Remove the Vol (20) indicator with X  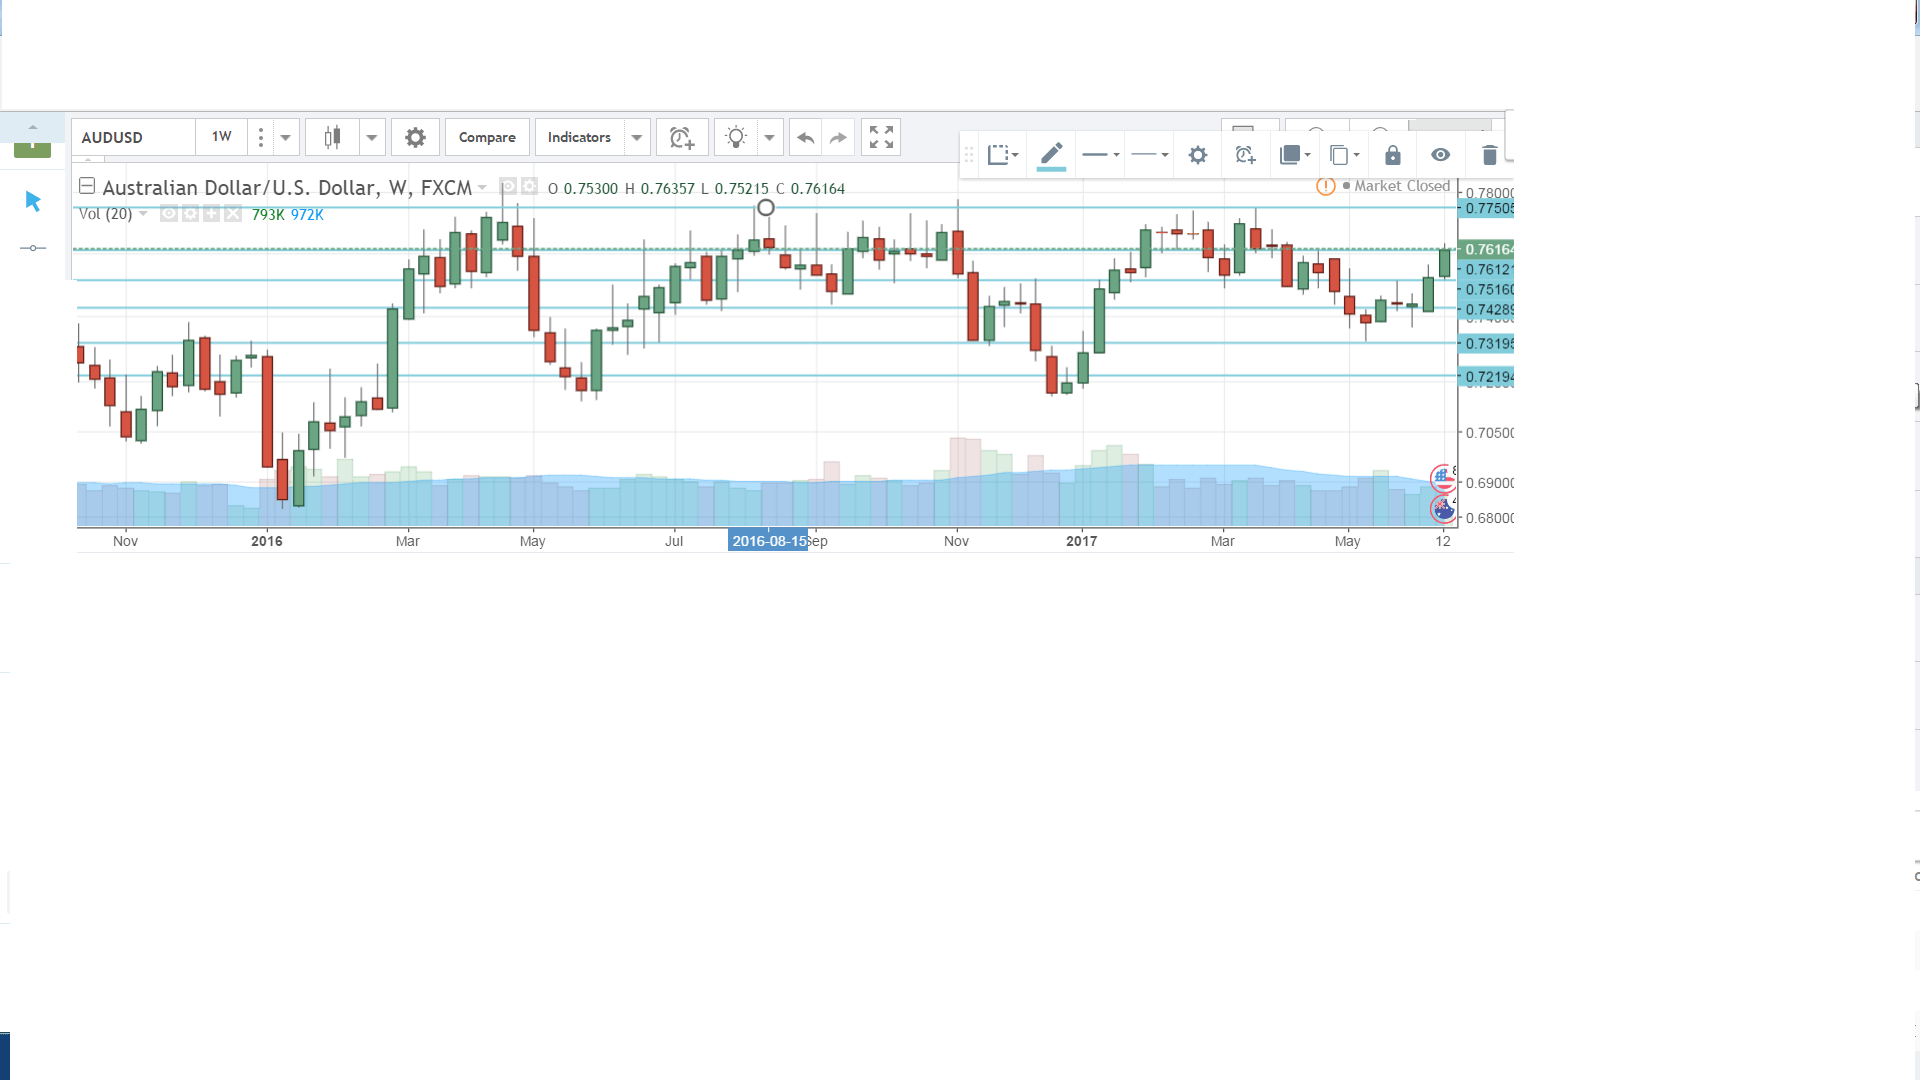tap(233, 214)
